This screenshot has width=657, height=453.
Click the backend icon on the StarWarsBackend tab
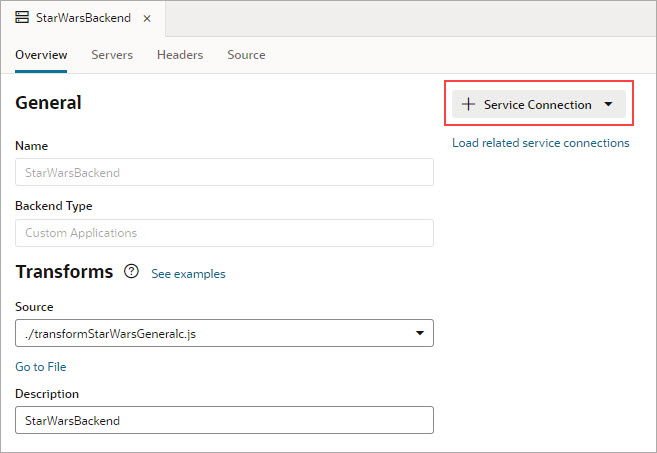[x=22, y=19]
